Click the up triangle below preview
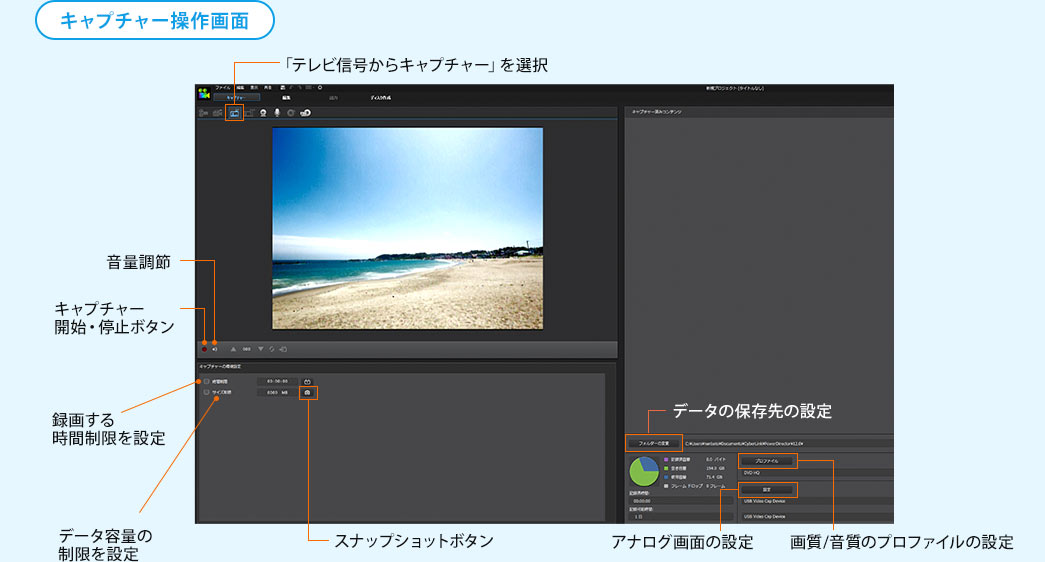 point(234,349)
